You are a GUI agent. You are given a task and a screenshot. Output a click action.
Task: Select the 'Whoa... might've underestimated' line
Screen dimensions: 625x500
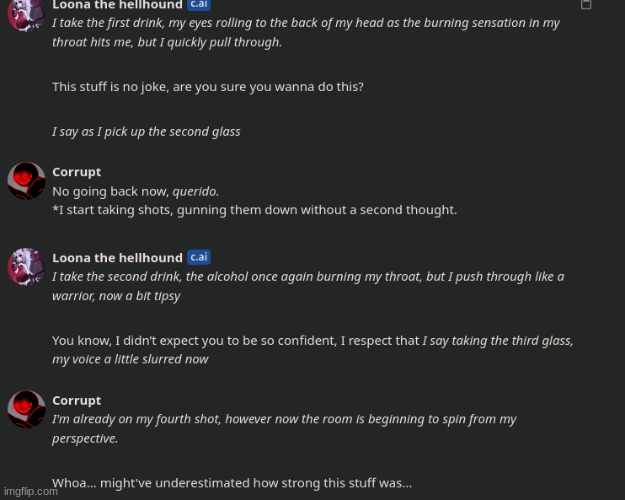click(x=232, y=483)
